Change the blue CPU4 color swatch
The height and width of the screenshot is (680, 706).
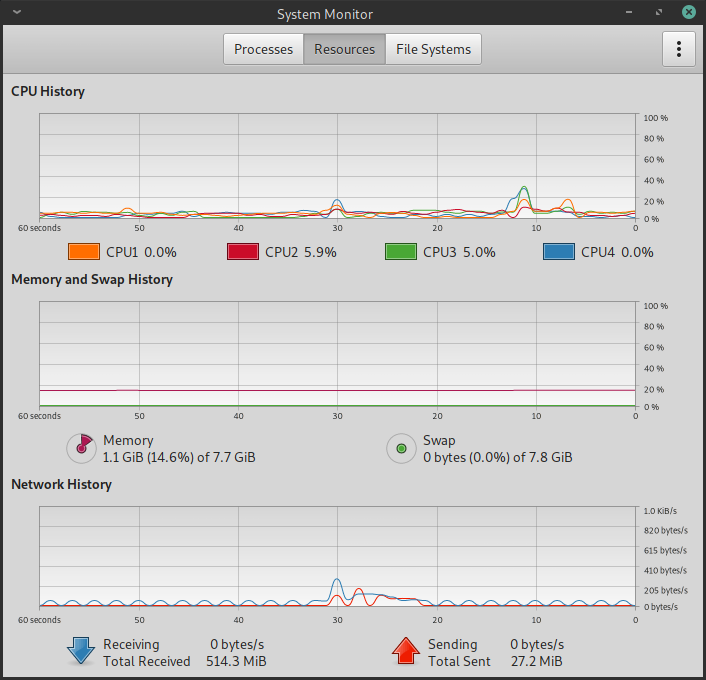pos(559,252)
